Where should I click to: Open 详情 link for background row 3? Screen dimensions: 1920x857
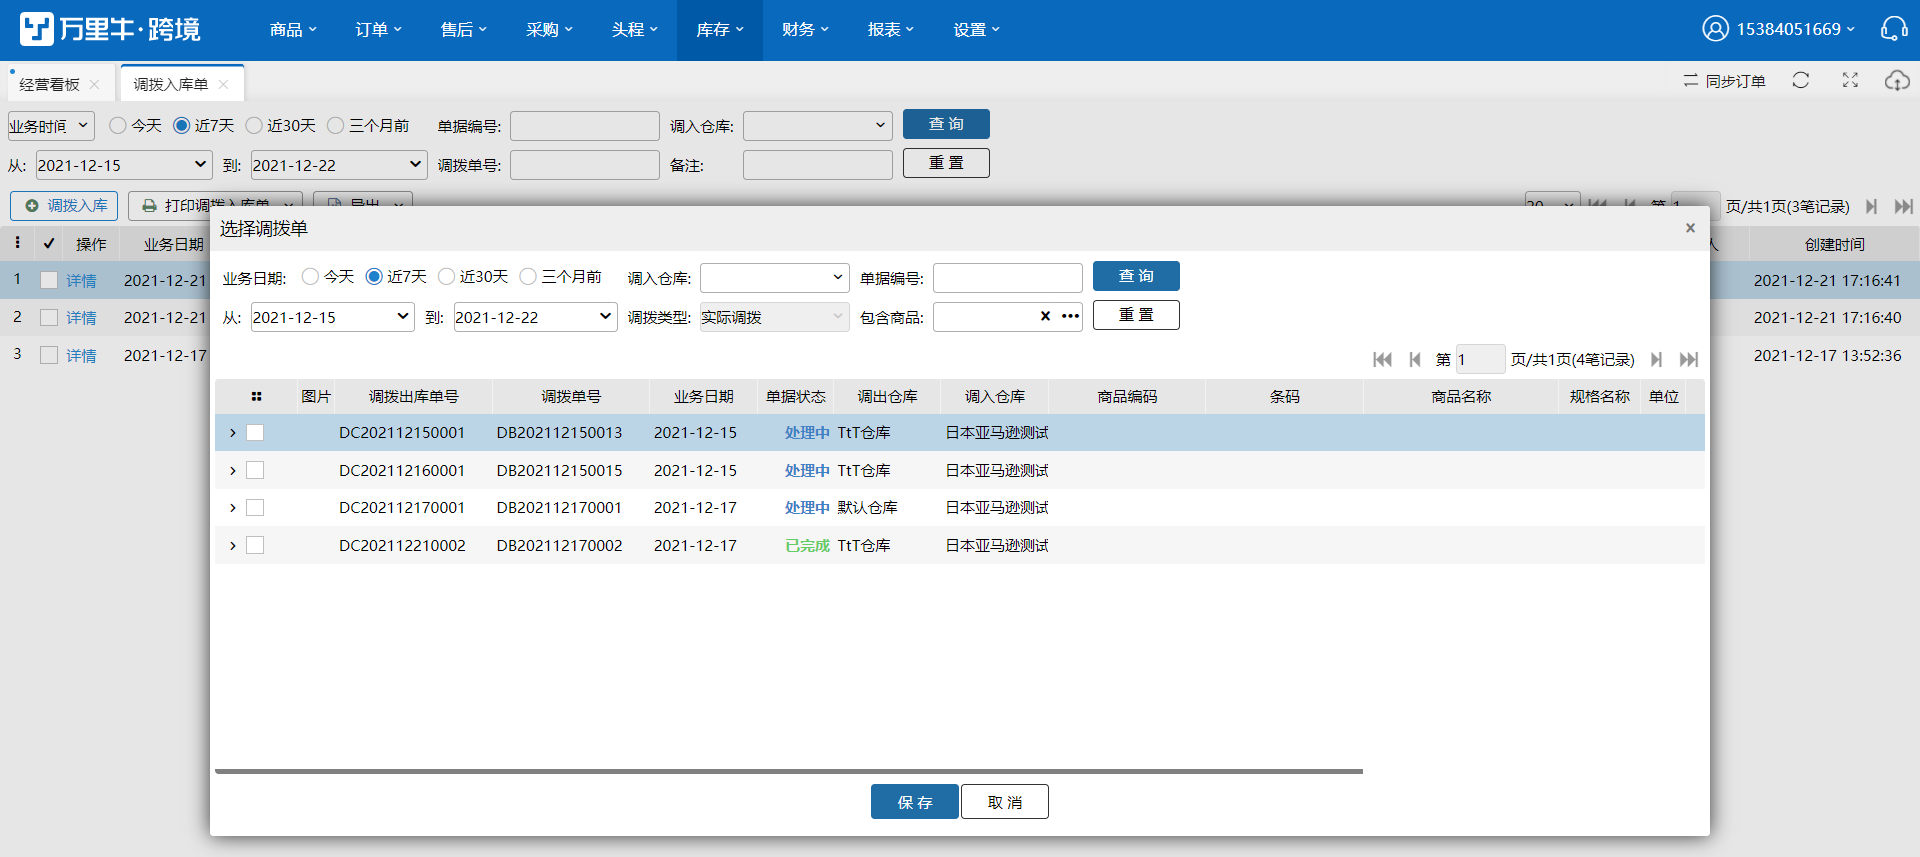pyautogui.click(x=81, y=355)
